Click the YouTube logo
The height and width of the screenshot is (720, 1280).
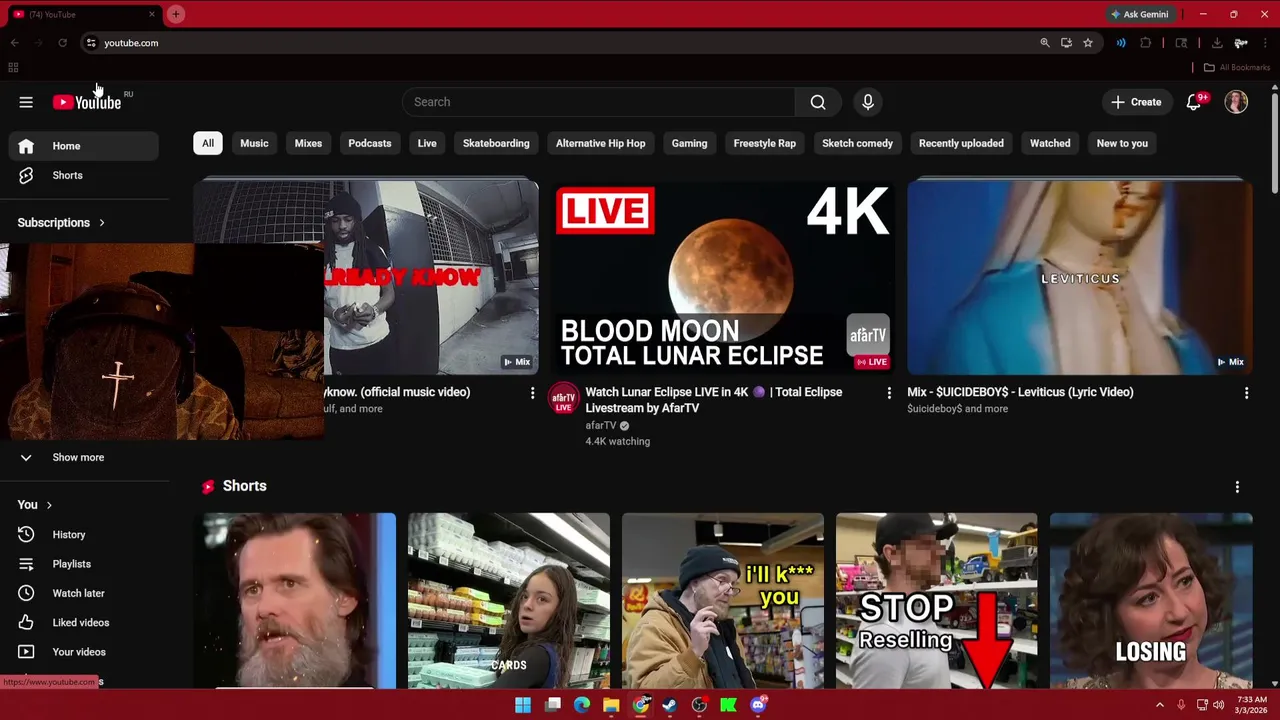[x=87, y=102]
